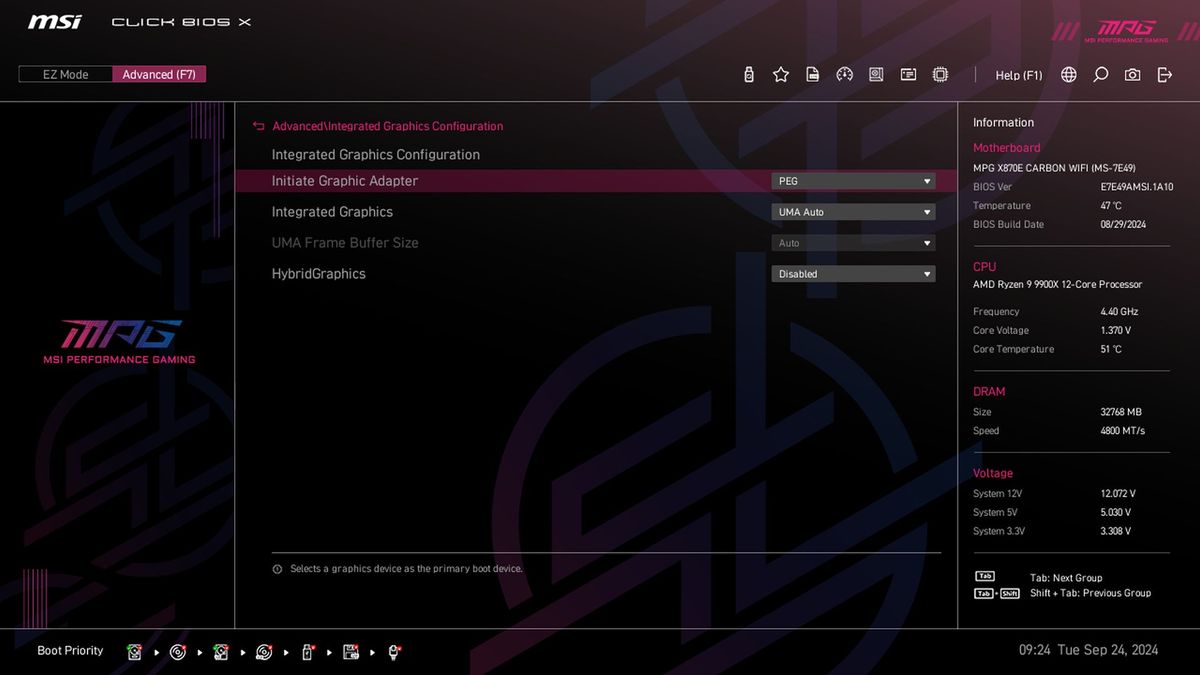Open the search magnifier icon

pyautogui.click(x=1101, y=75)
